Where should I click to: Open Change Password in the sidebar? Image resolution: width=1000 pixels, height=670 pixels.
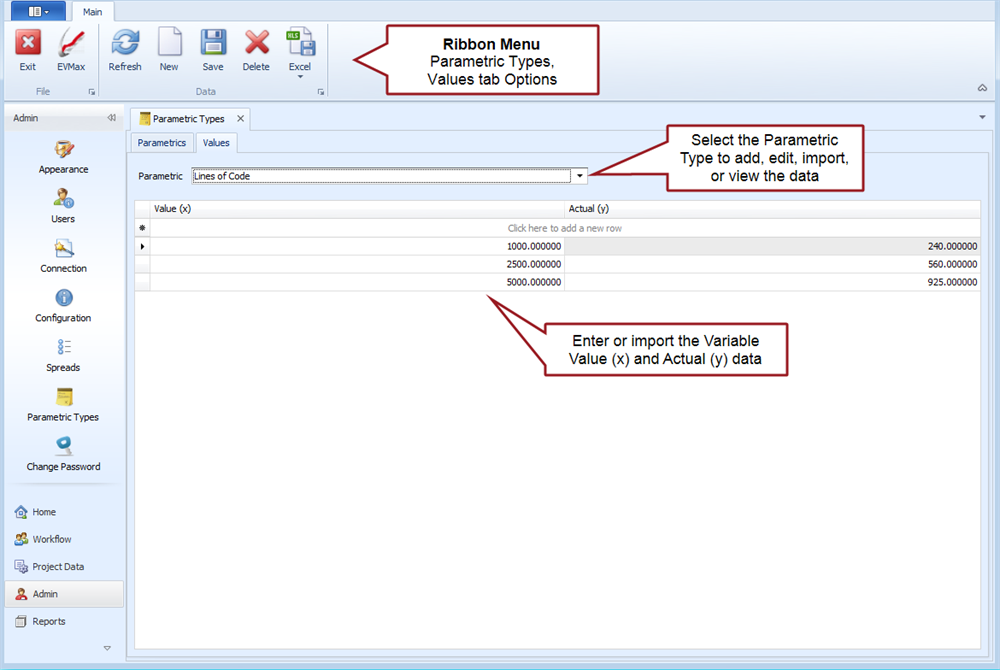coord(63,454)
